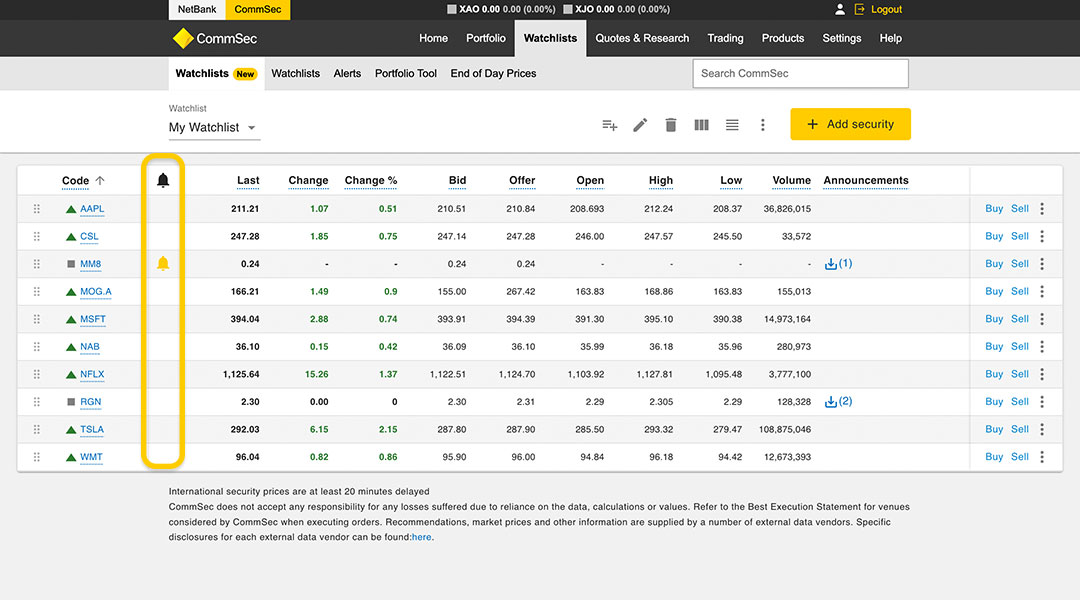Click the columns layout icon
The height and width of the screenshot is (600, 1080).
coord(701,125)
